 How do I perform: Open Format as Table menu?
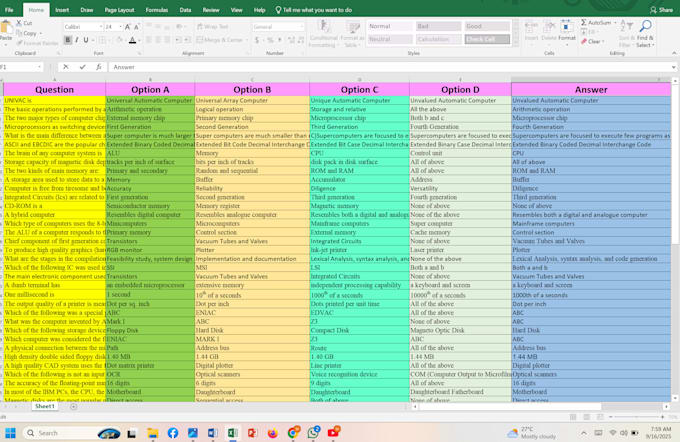[x=353, y=33]
